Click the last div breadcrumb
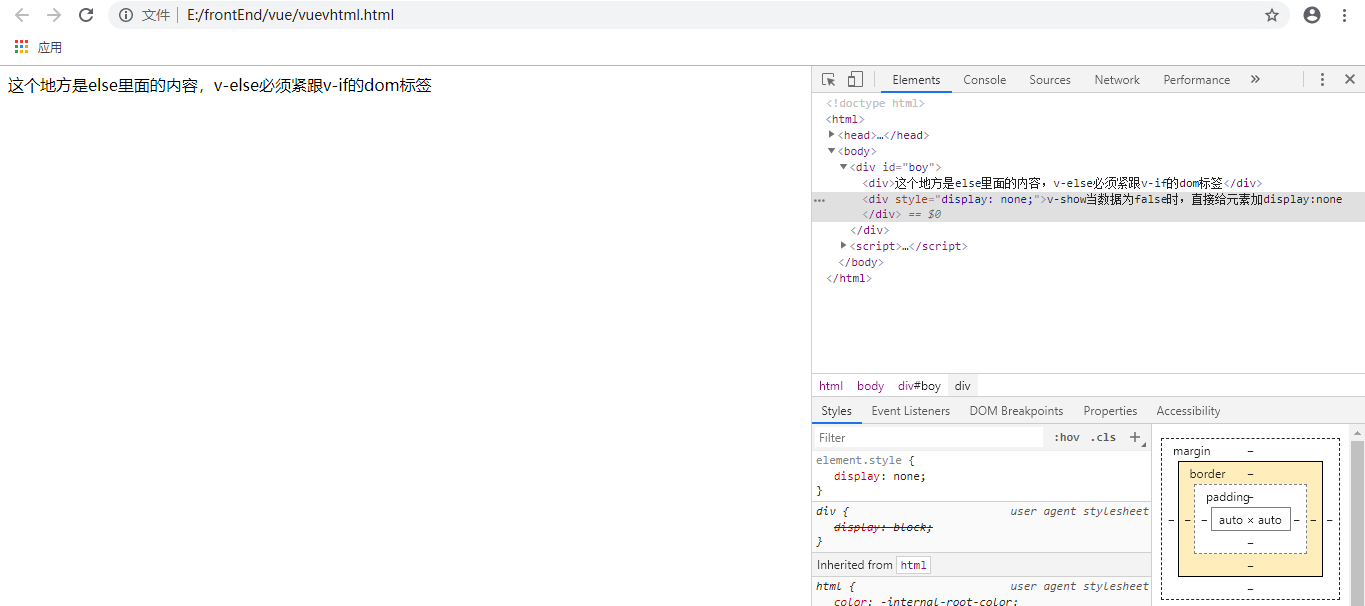The height and width of the screenshot is (606, 1365). (x=962, y=386)
